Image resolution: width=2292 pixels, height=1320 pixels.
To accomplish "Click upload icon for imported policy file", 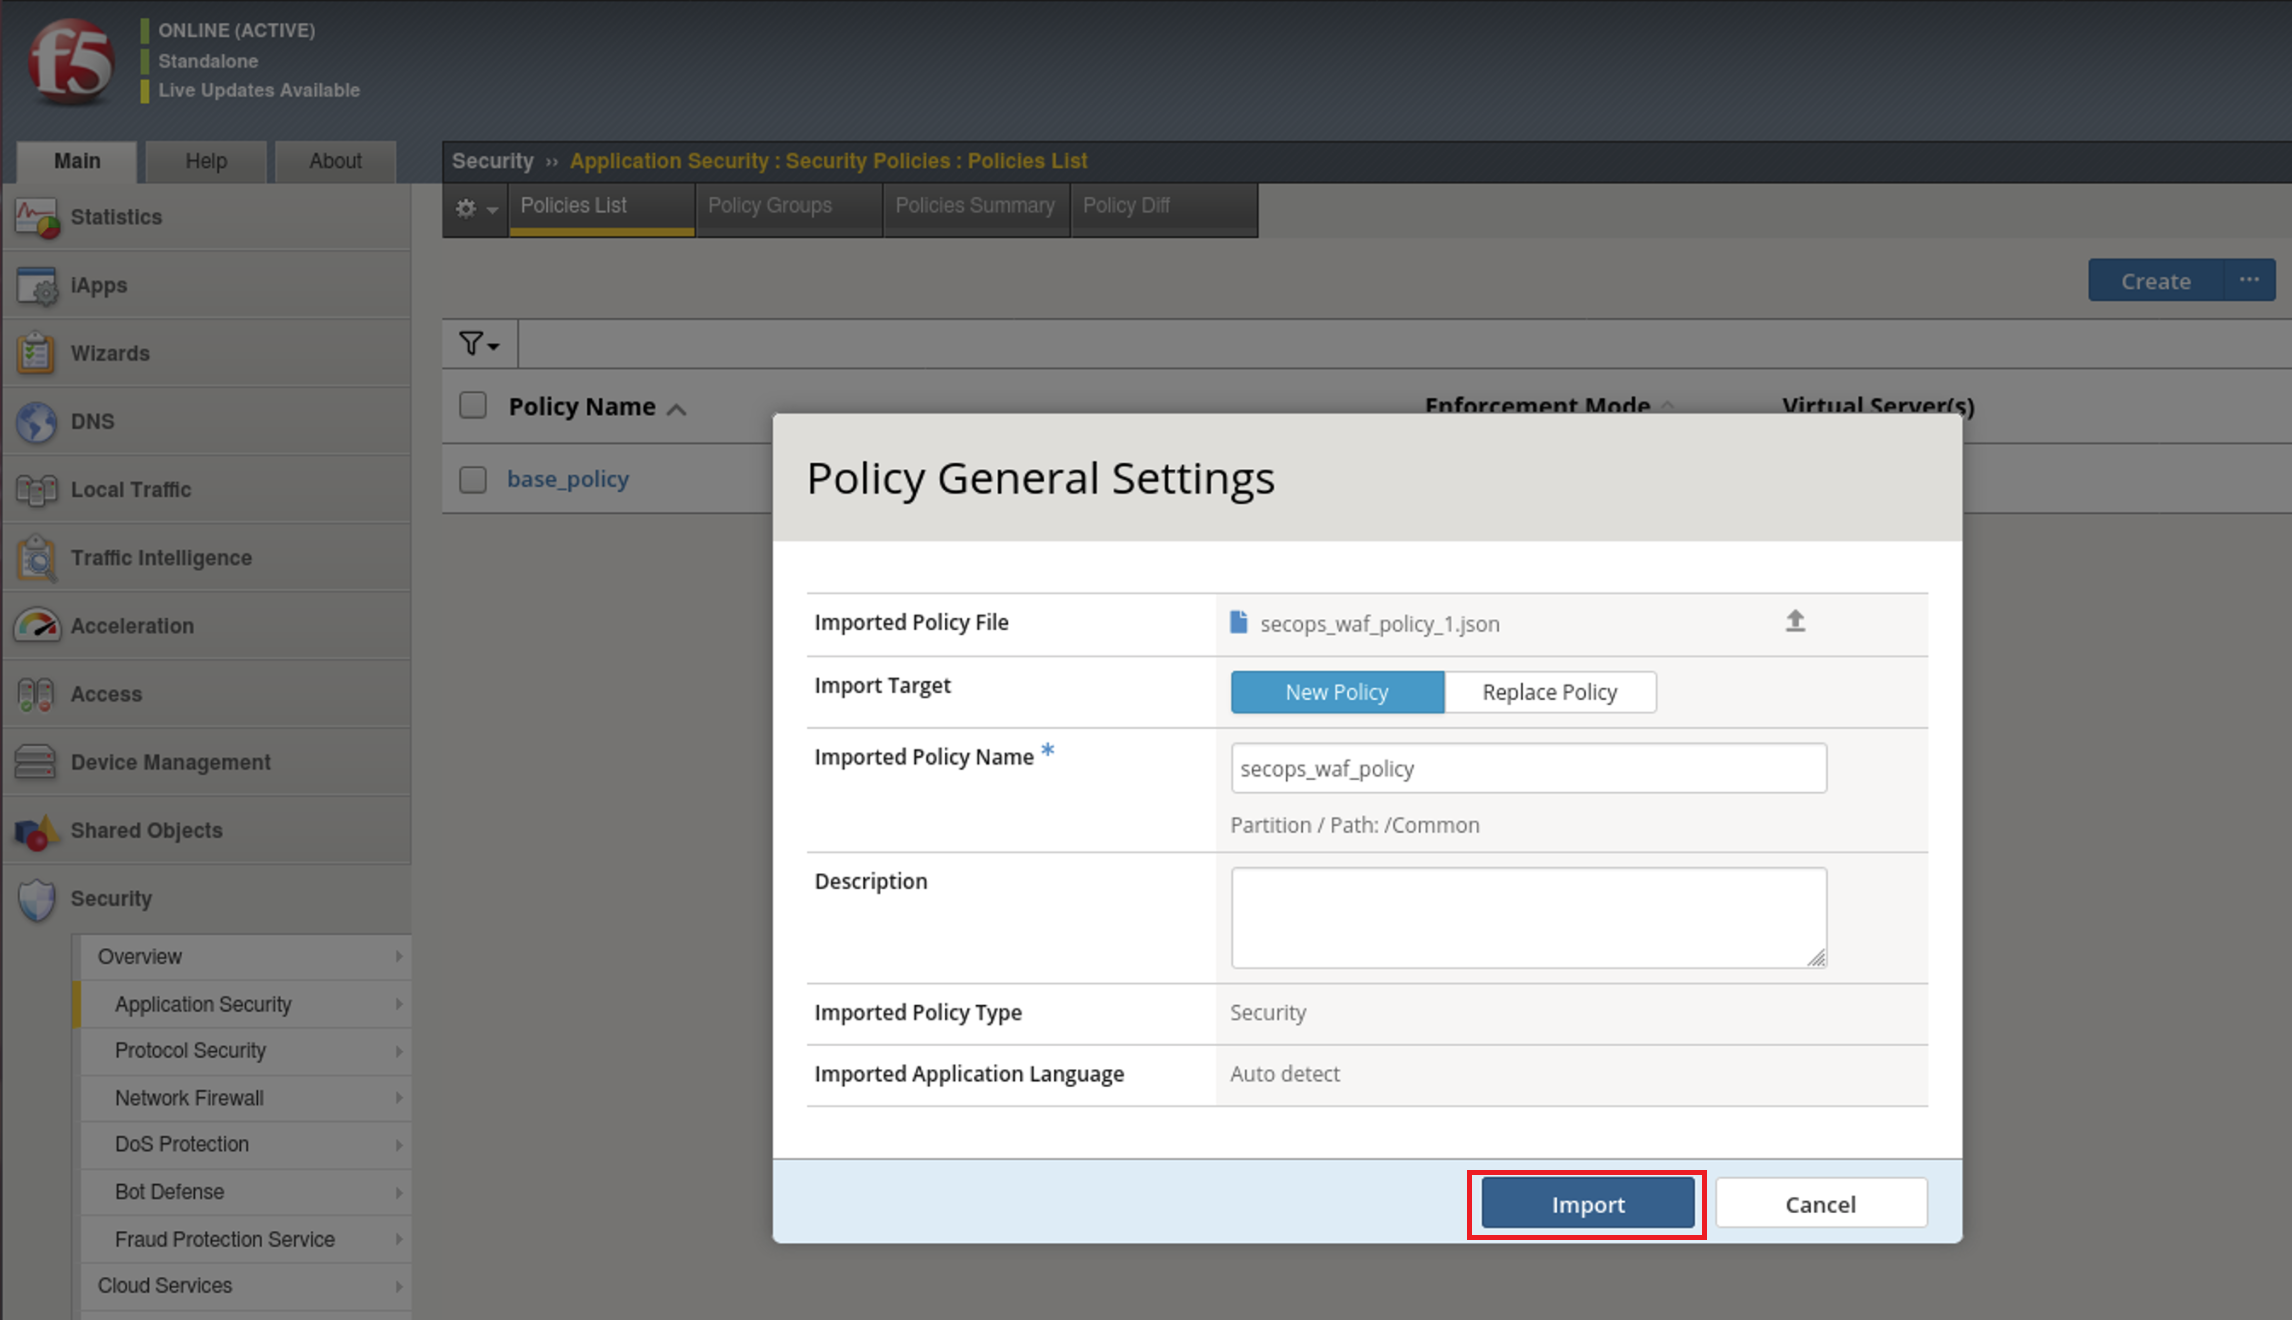I will pyautogui.click(x=1795, y=621).
